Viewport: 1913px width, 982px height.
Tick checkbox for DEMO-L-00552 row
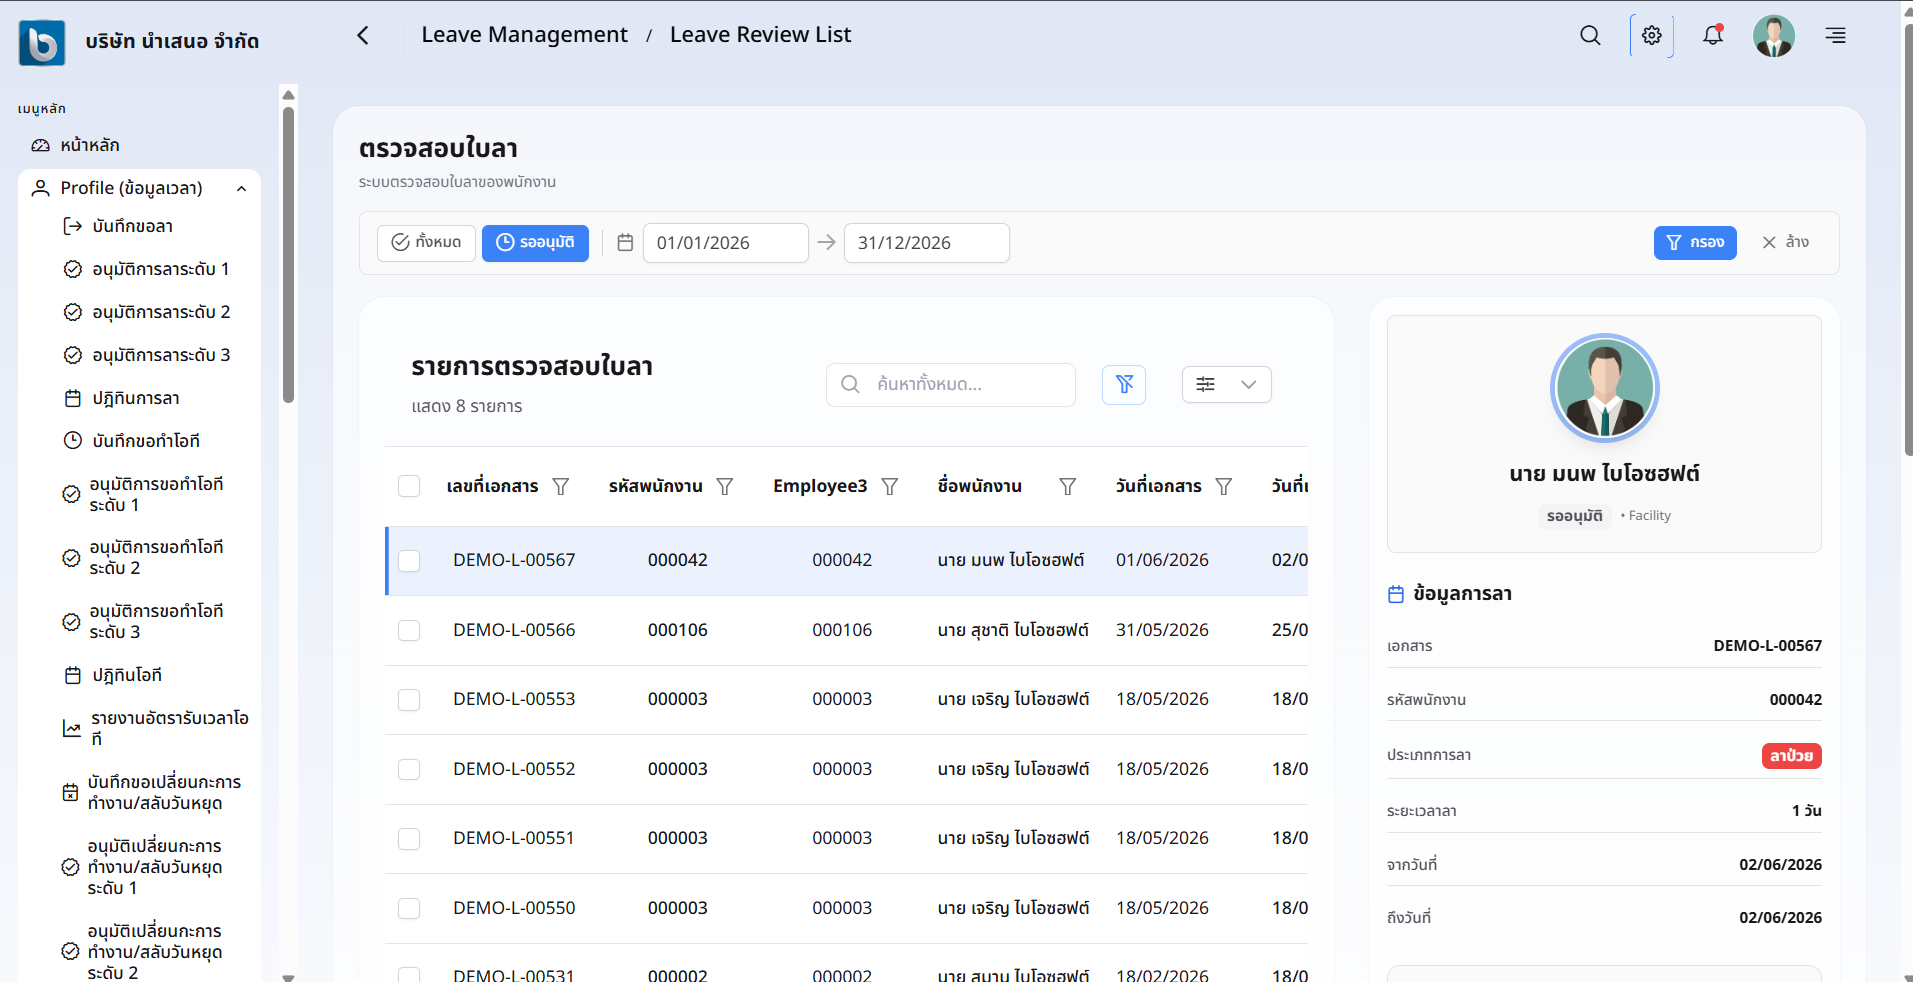[409, 769]
